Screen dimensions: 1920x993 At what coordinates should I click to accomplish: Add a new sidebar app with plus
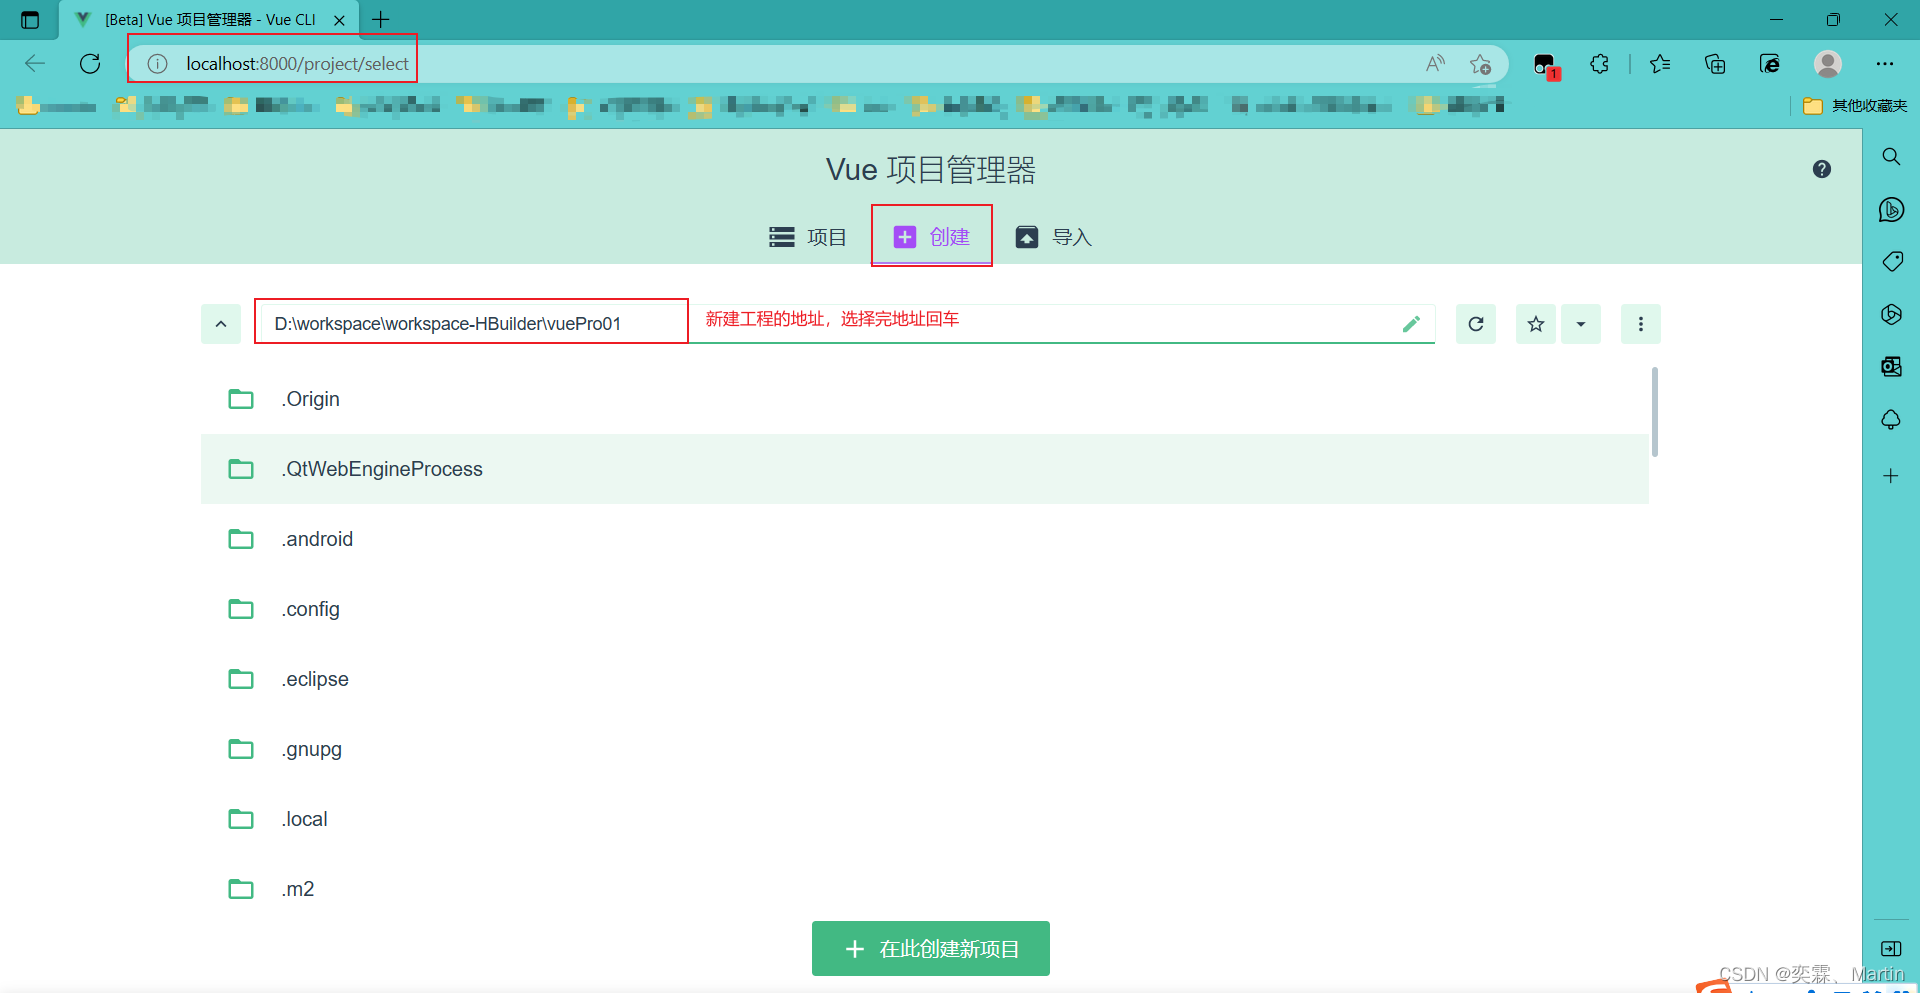coord(1891,476)
